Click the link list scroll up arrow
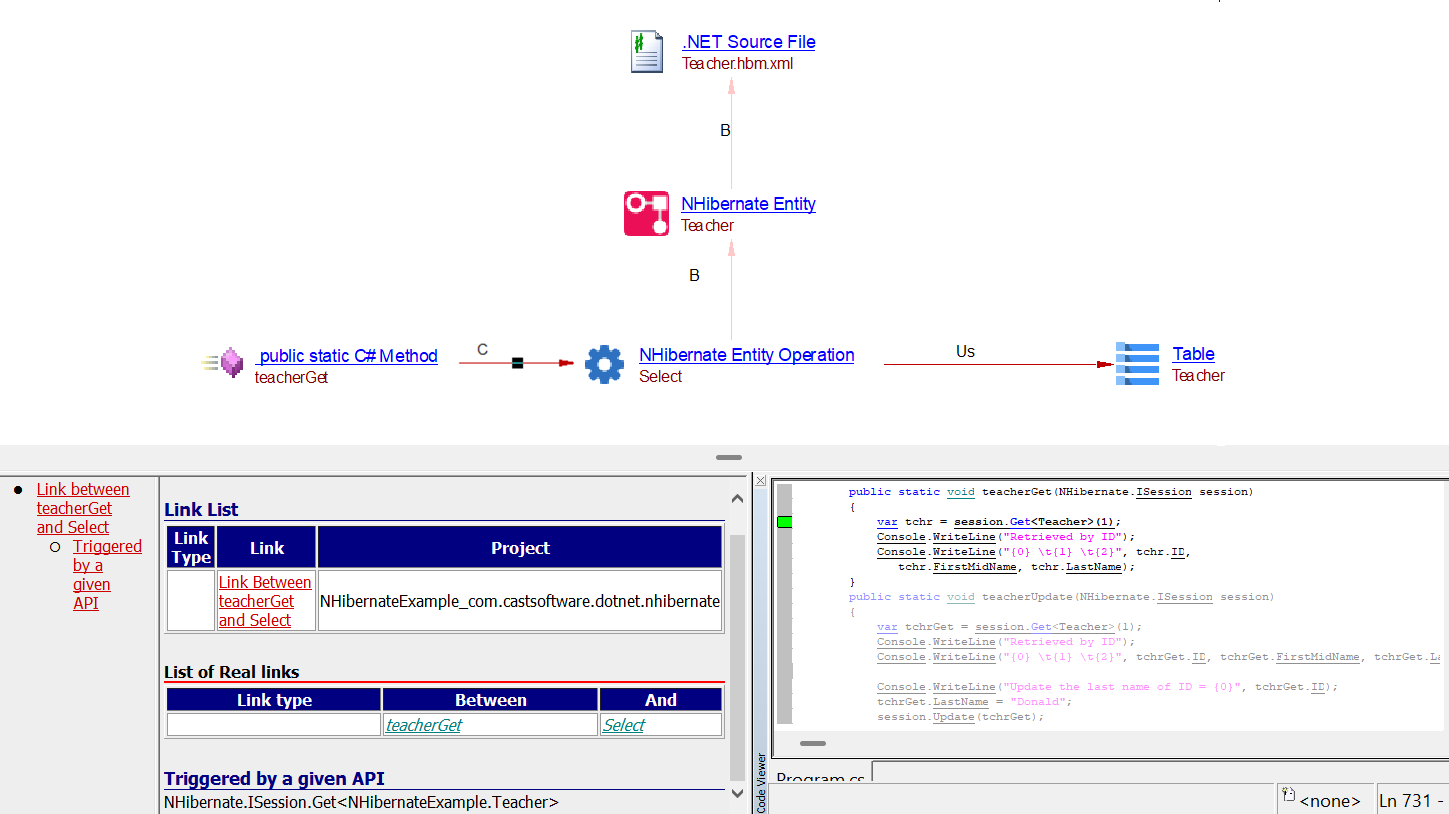1449x814 pixels. coord(738,499)
